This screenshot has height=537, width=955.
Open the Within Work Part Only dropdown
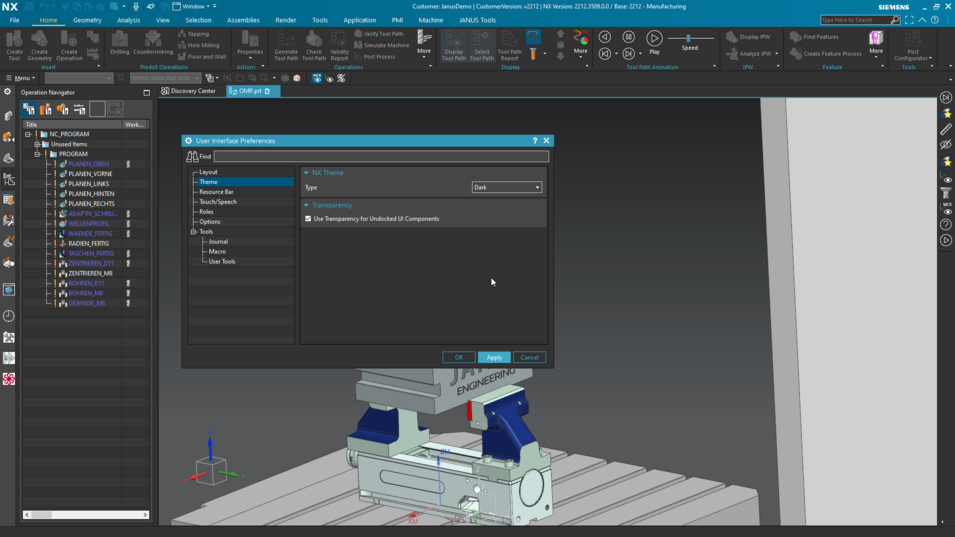[x=165, y=78]
